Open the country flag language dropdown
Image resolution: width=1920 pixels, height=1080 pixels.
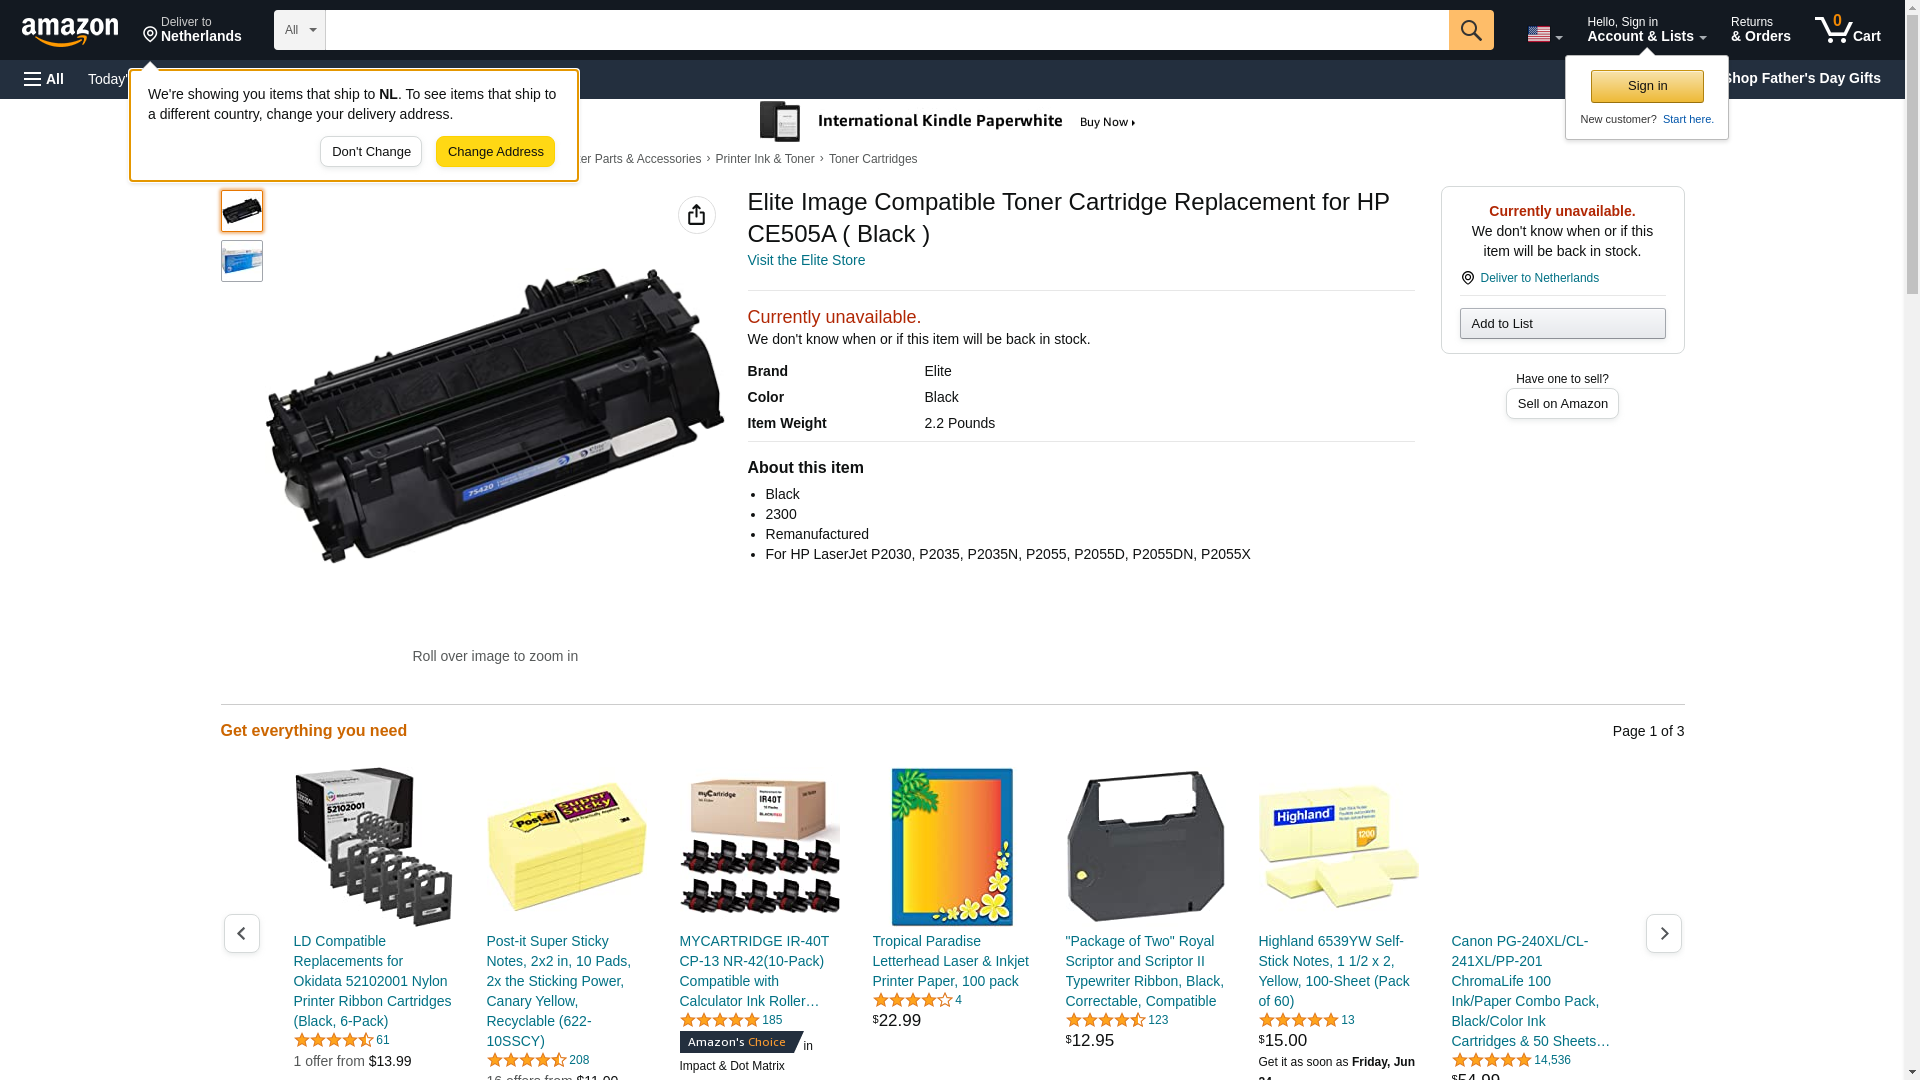tap(1544, 34)
